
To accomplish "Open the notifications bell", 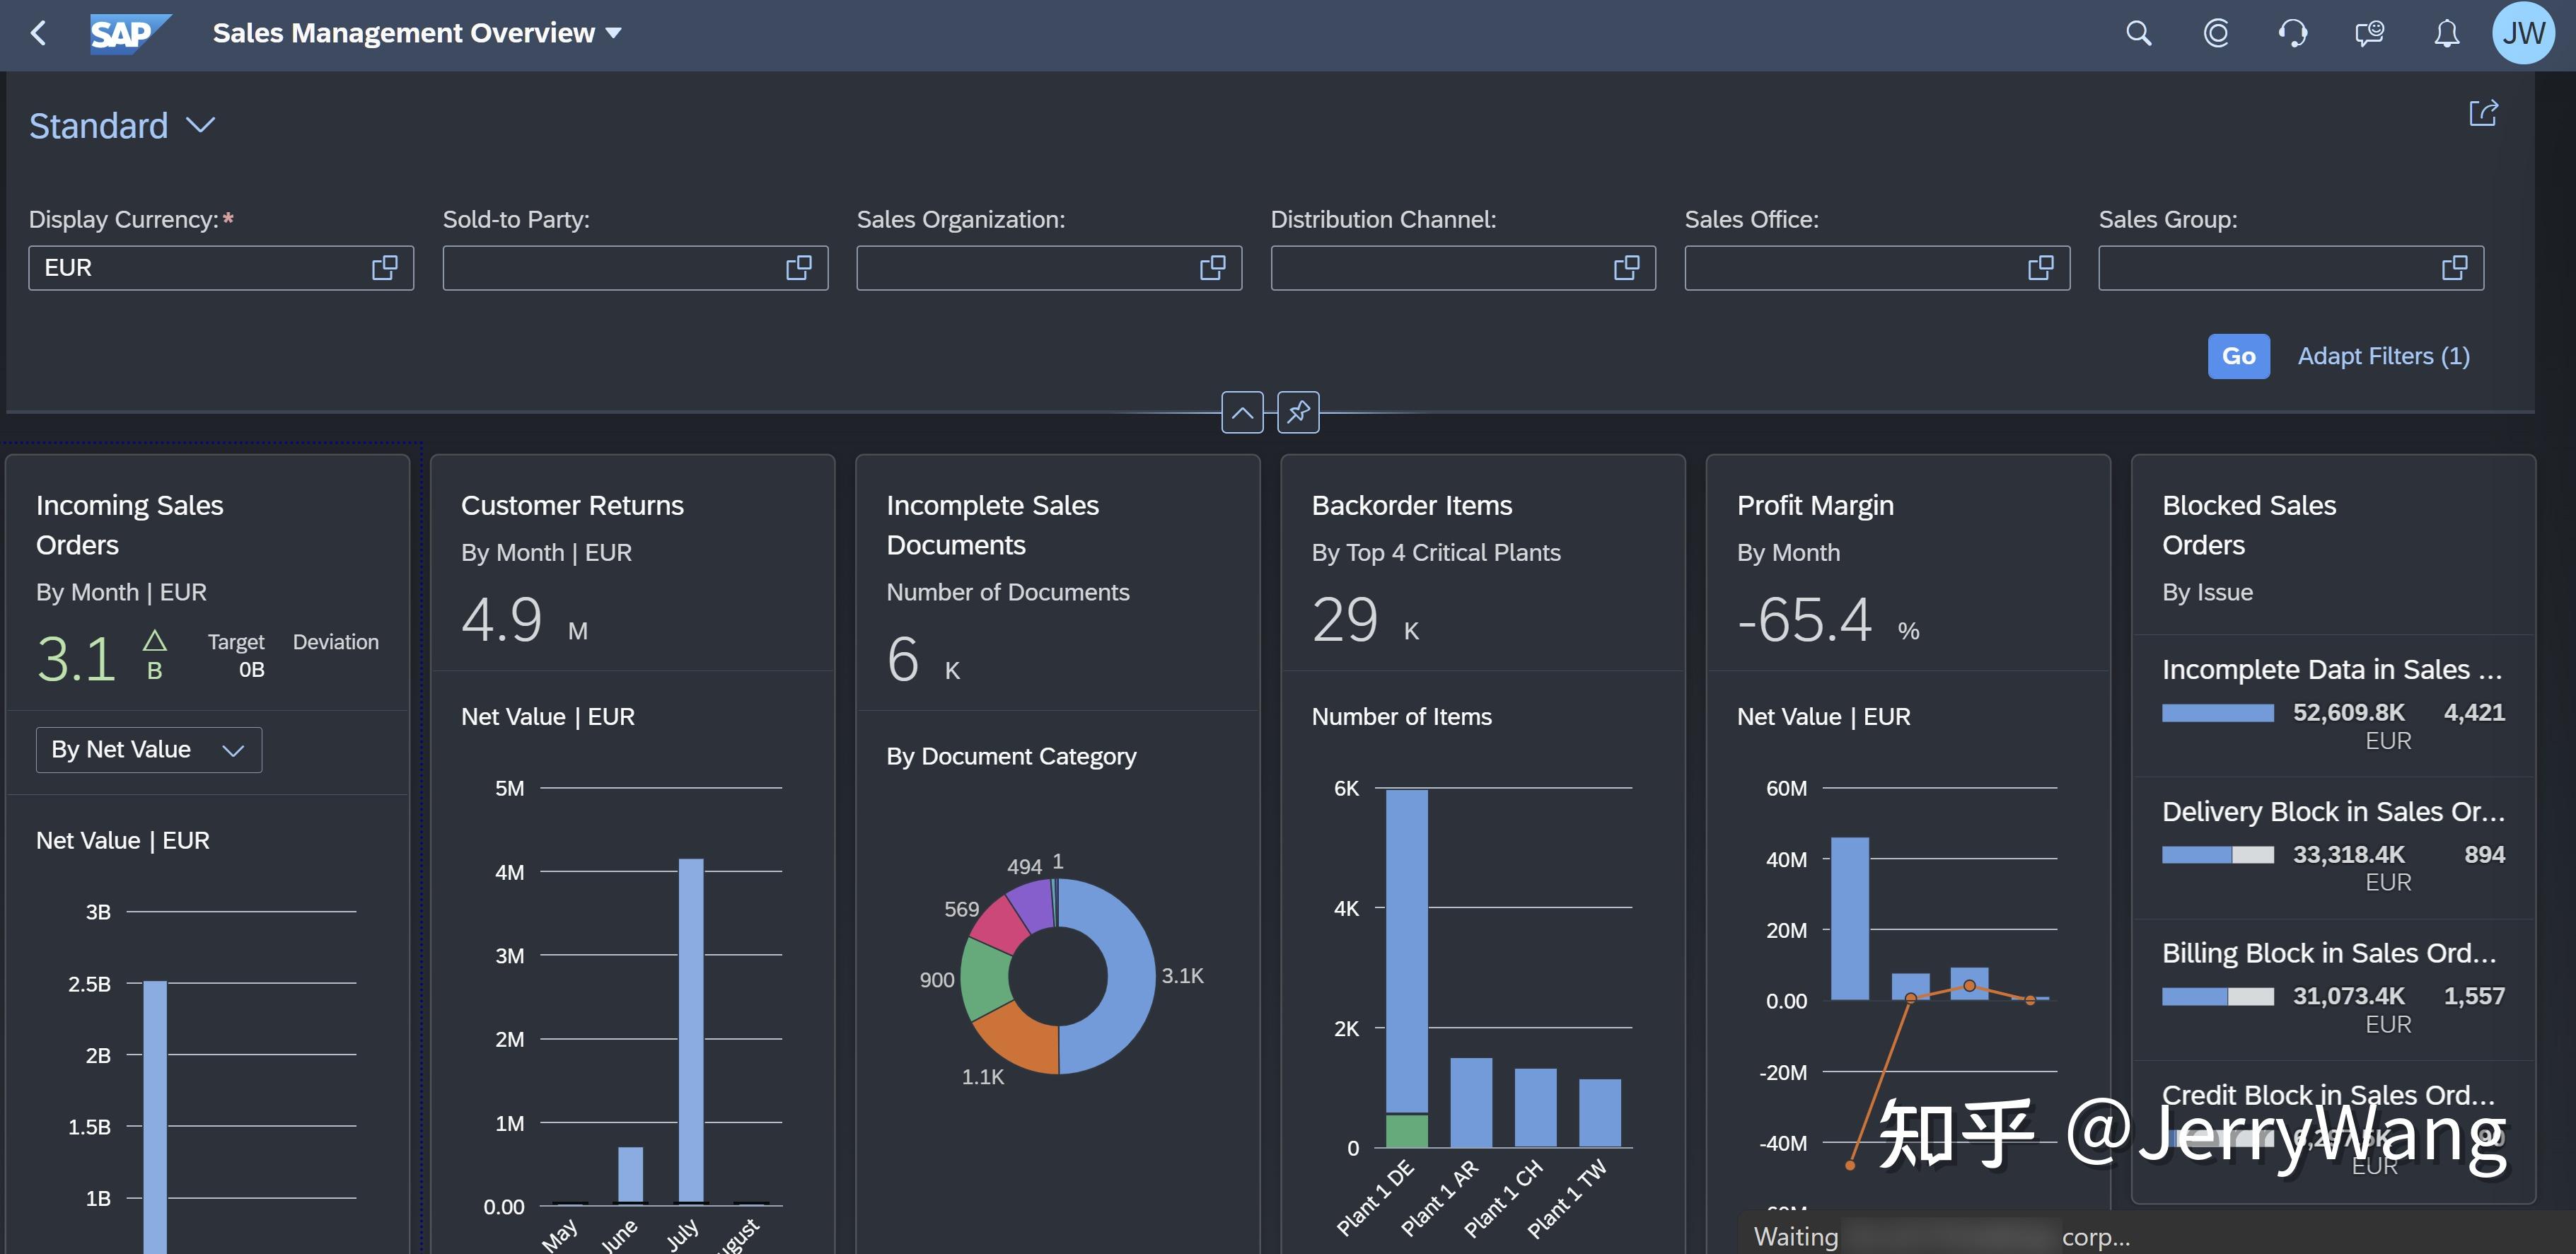I will 2446,33.
